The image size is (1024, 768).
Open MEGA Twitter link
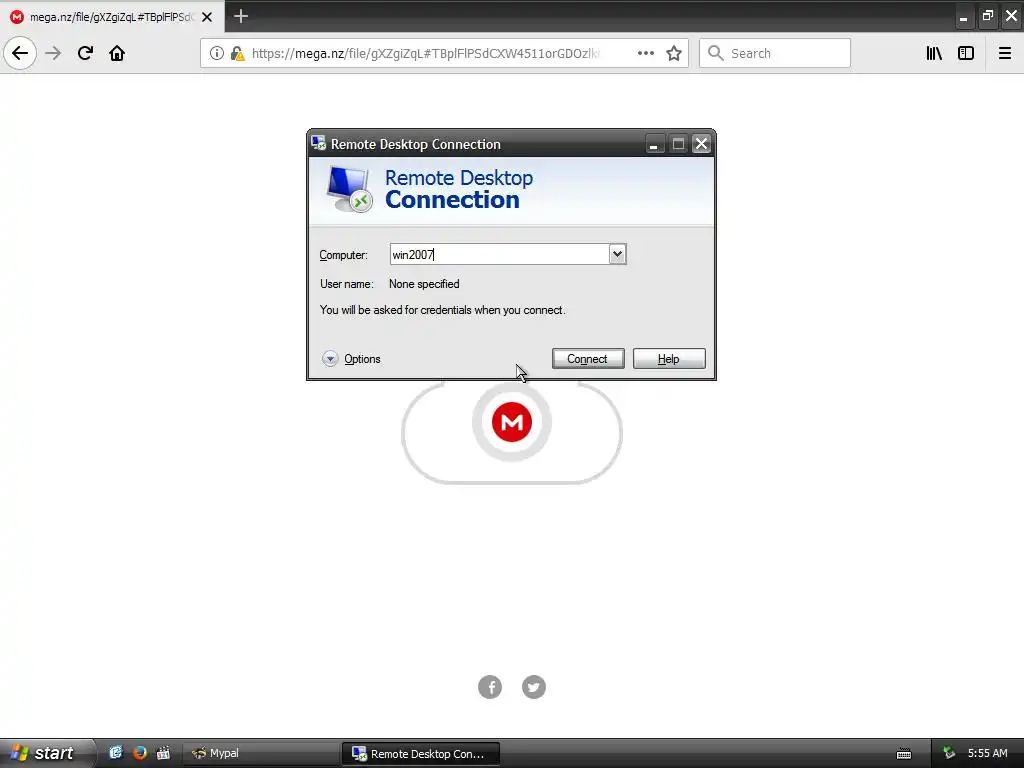[x=534, y=687]
